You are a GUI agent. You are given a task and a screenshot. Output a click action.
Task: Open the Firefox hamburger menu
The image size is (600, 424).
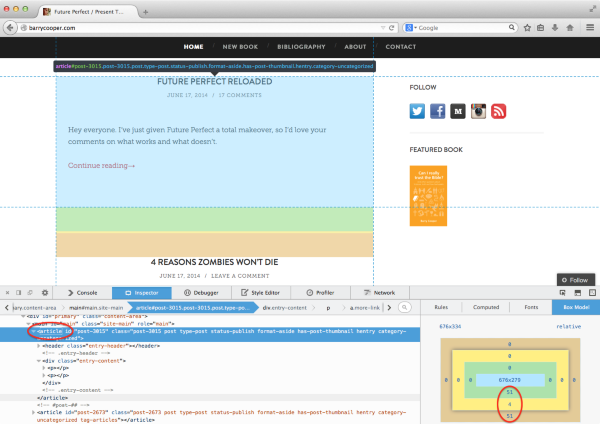587,28
